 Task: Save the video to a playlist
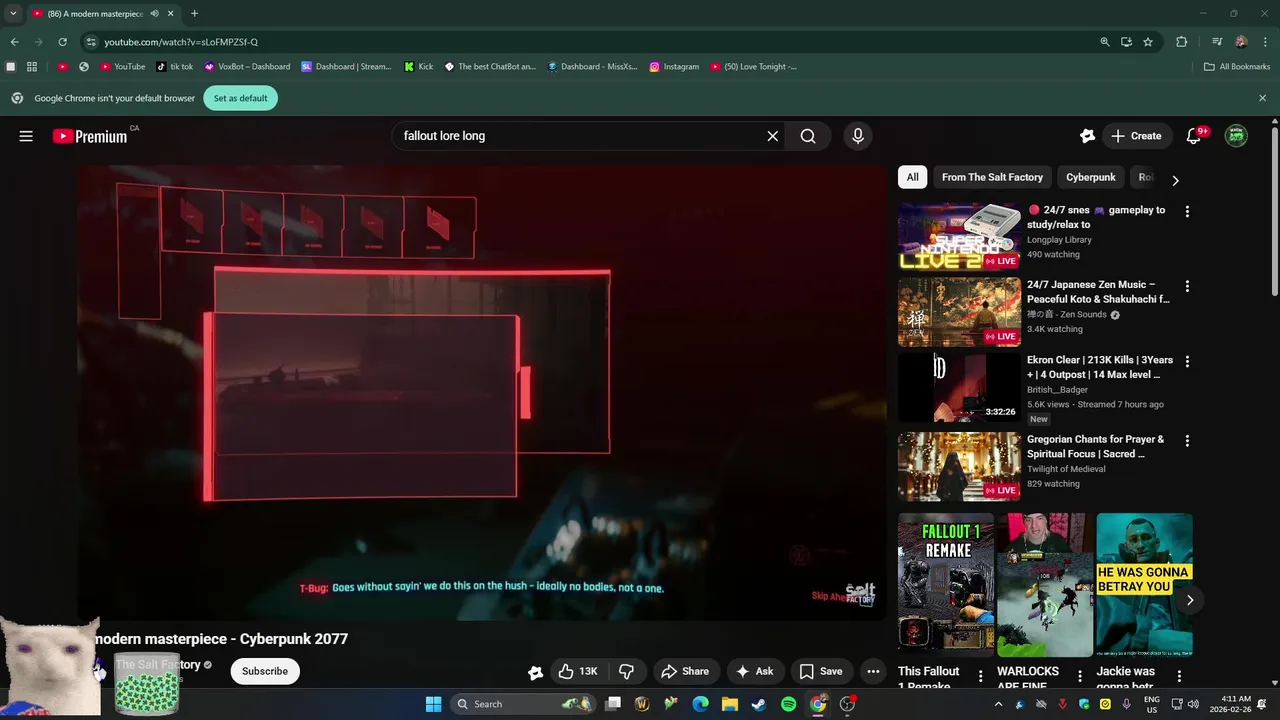click(820, 671)
